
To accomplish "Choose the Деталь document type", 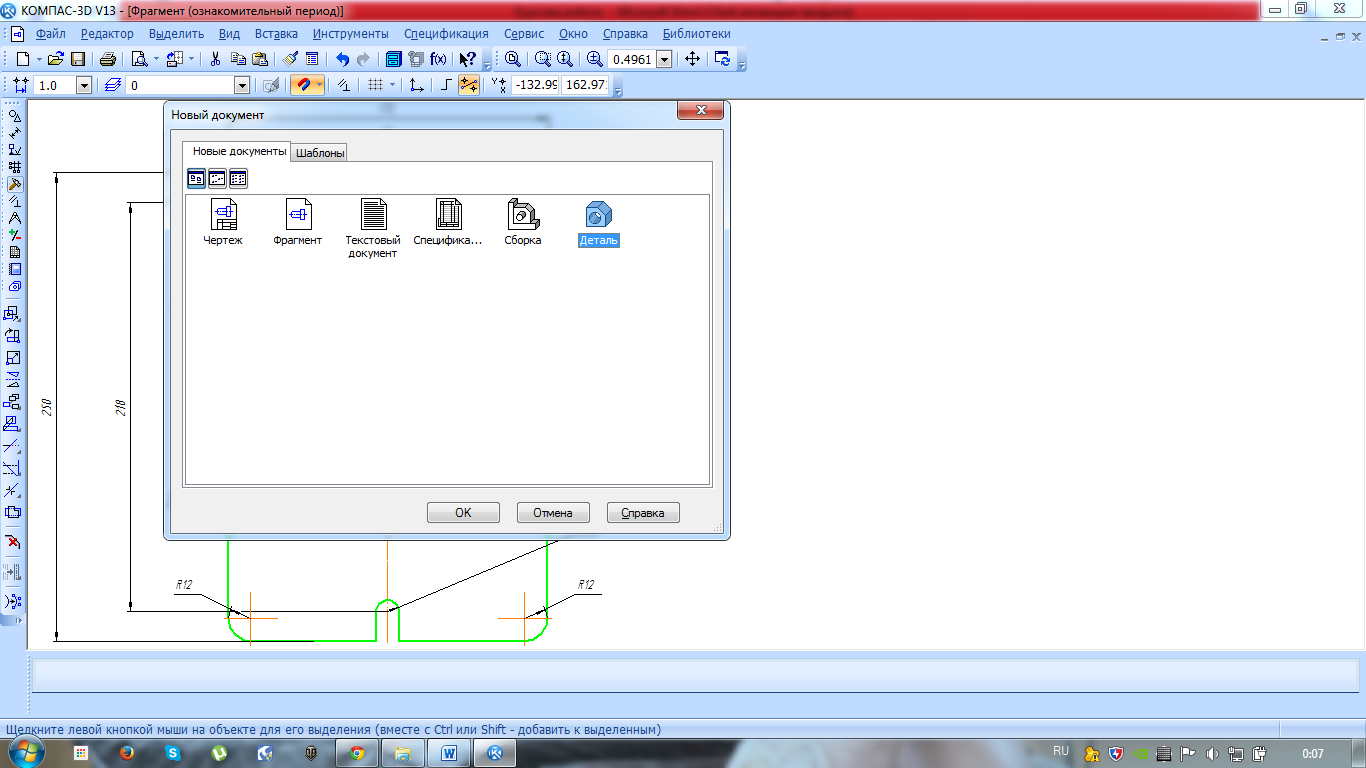I will point(599,222).
